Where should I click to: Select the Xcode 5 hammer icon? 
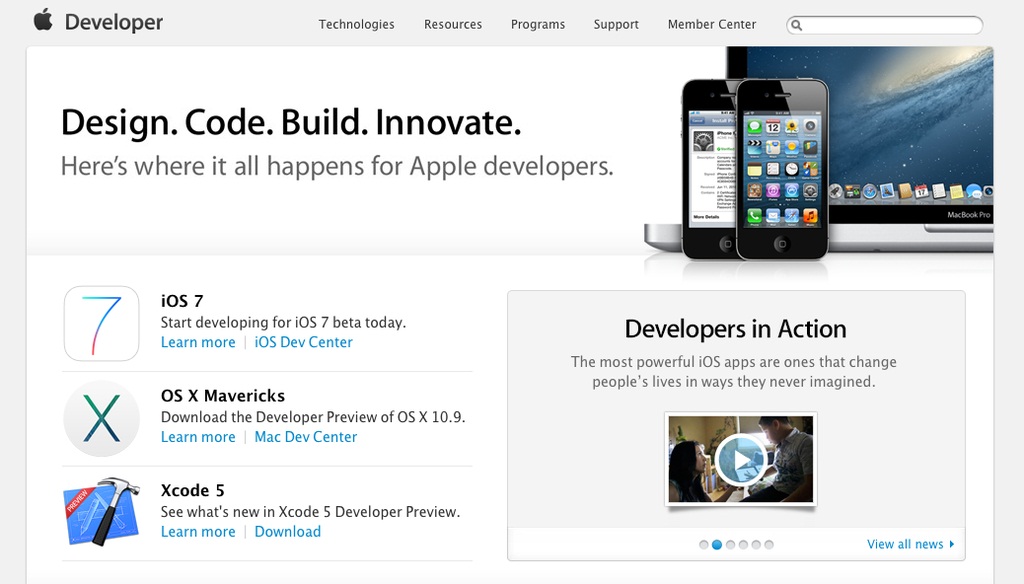pyautogui.click(x=101, y=511)
